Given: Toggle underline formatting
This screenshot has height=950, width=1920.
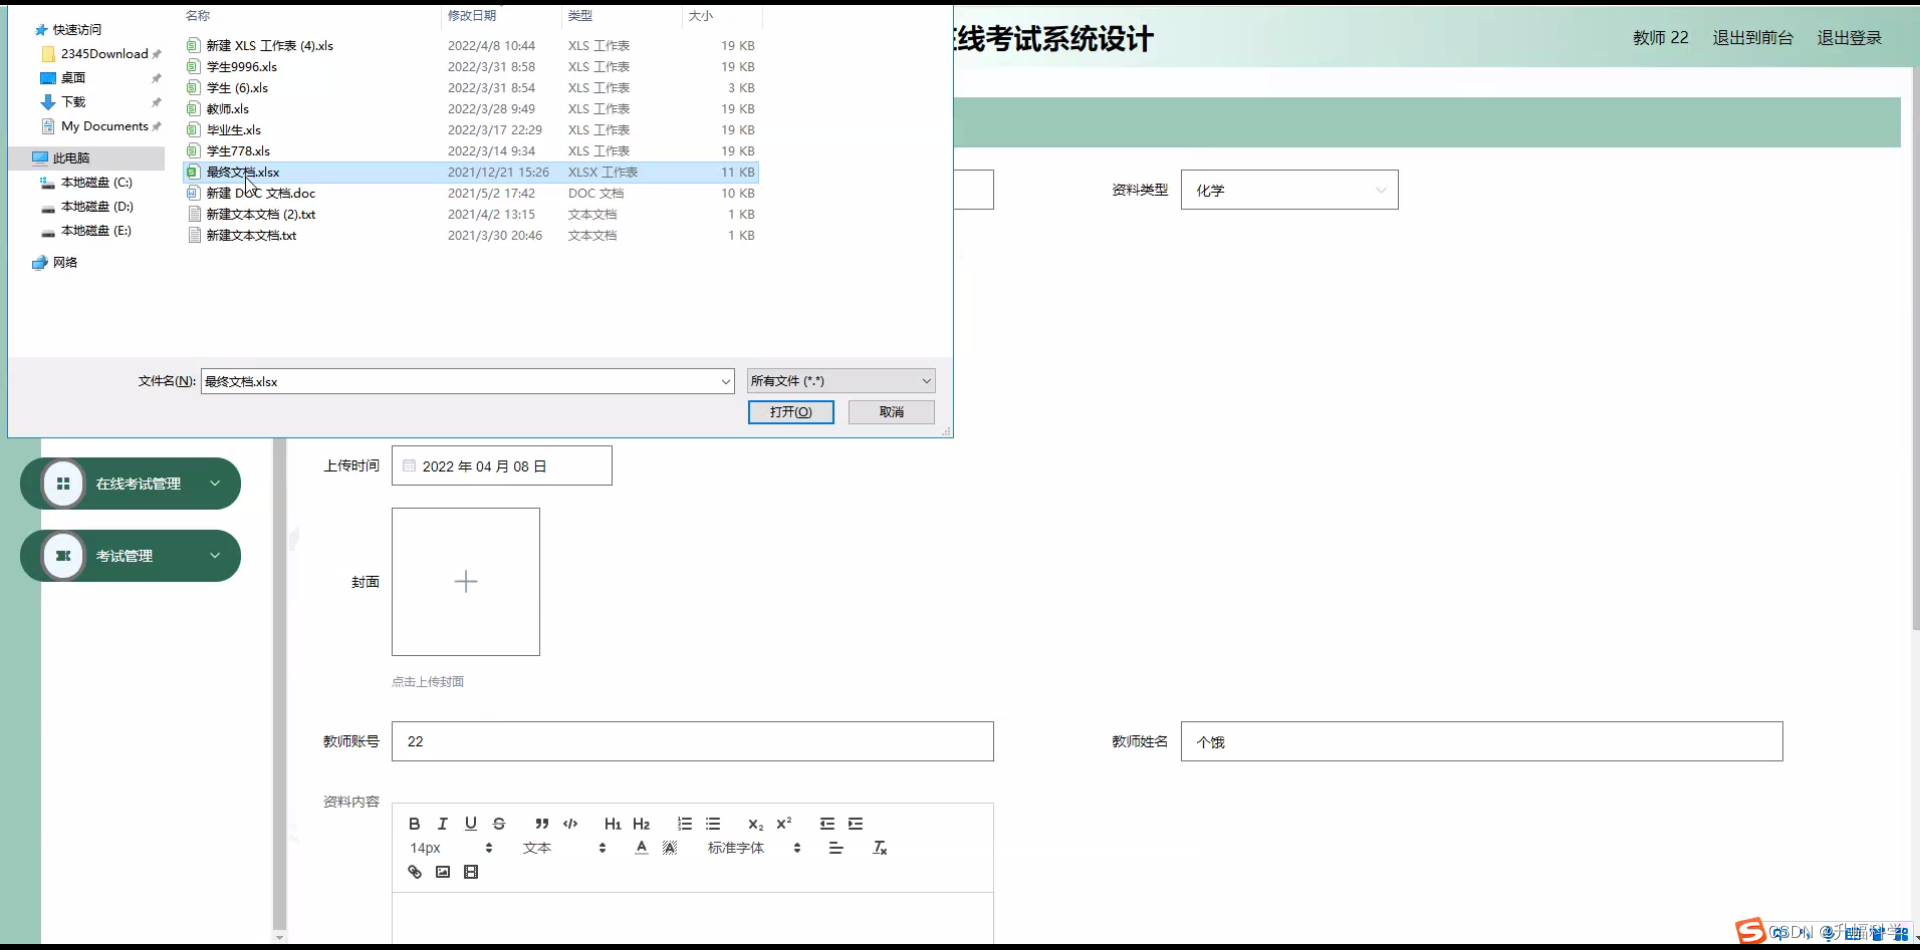Looking at the screenshot, I should [470, 823].
